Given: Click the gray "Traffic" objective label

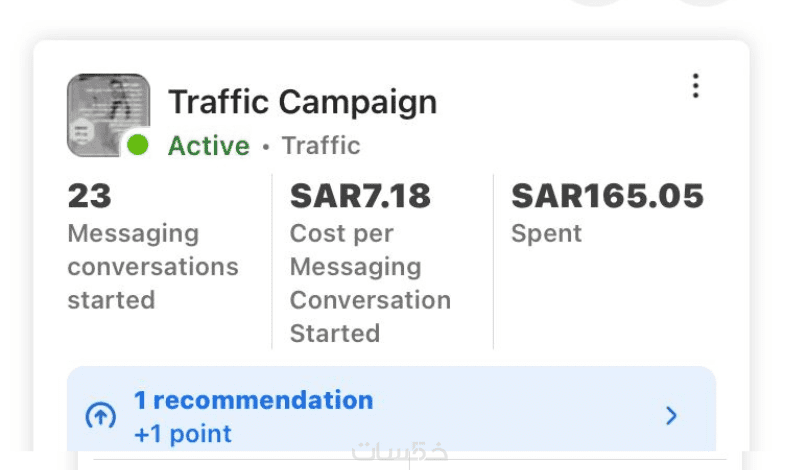Looking at the screenshot, I should (320, 146).
